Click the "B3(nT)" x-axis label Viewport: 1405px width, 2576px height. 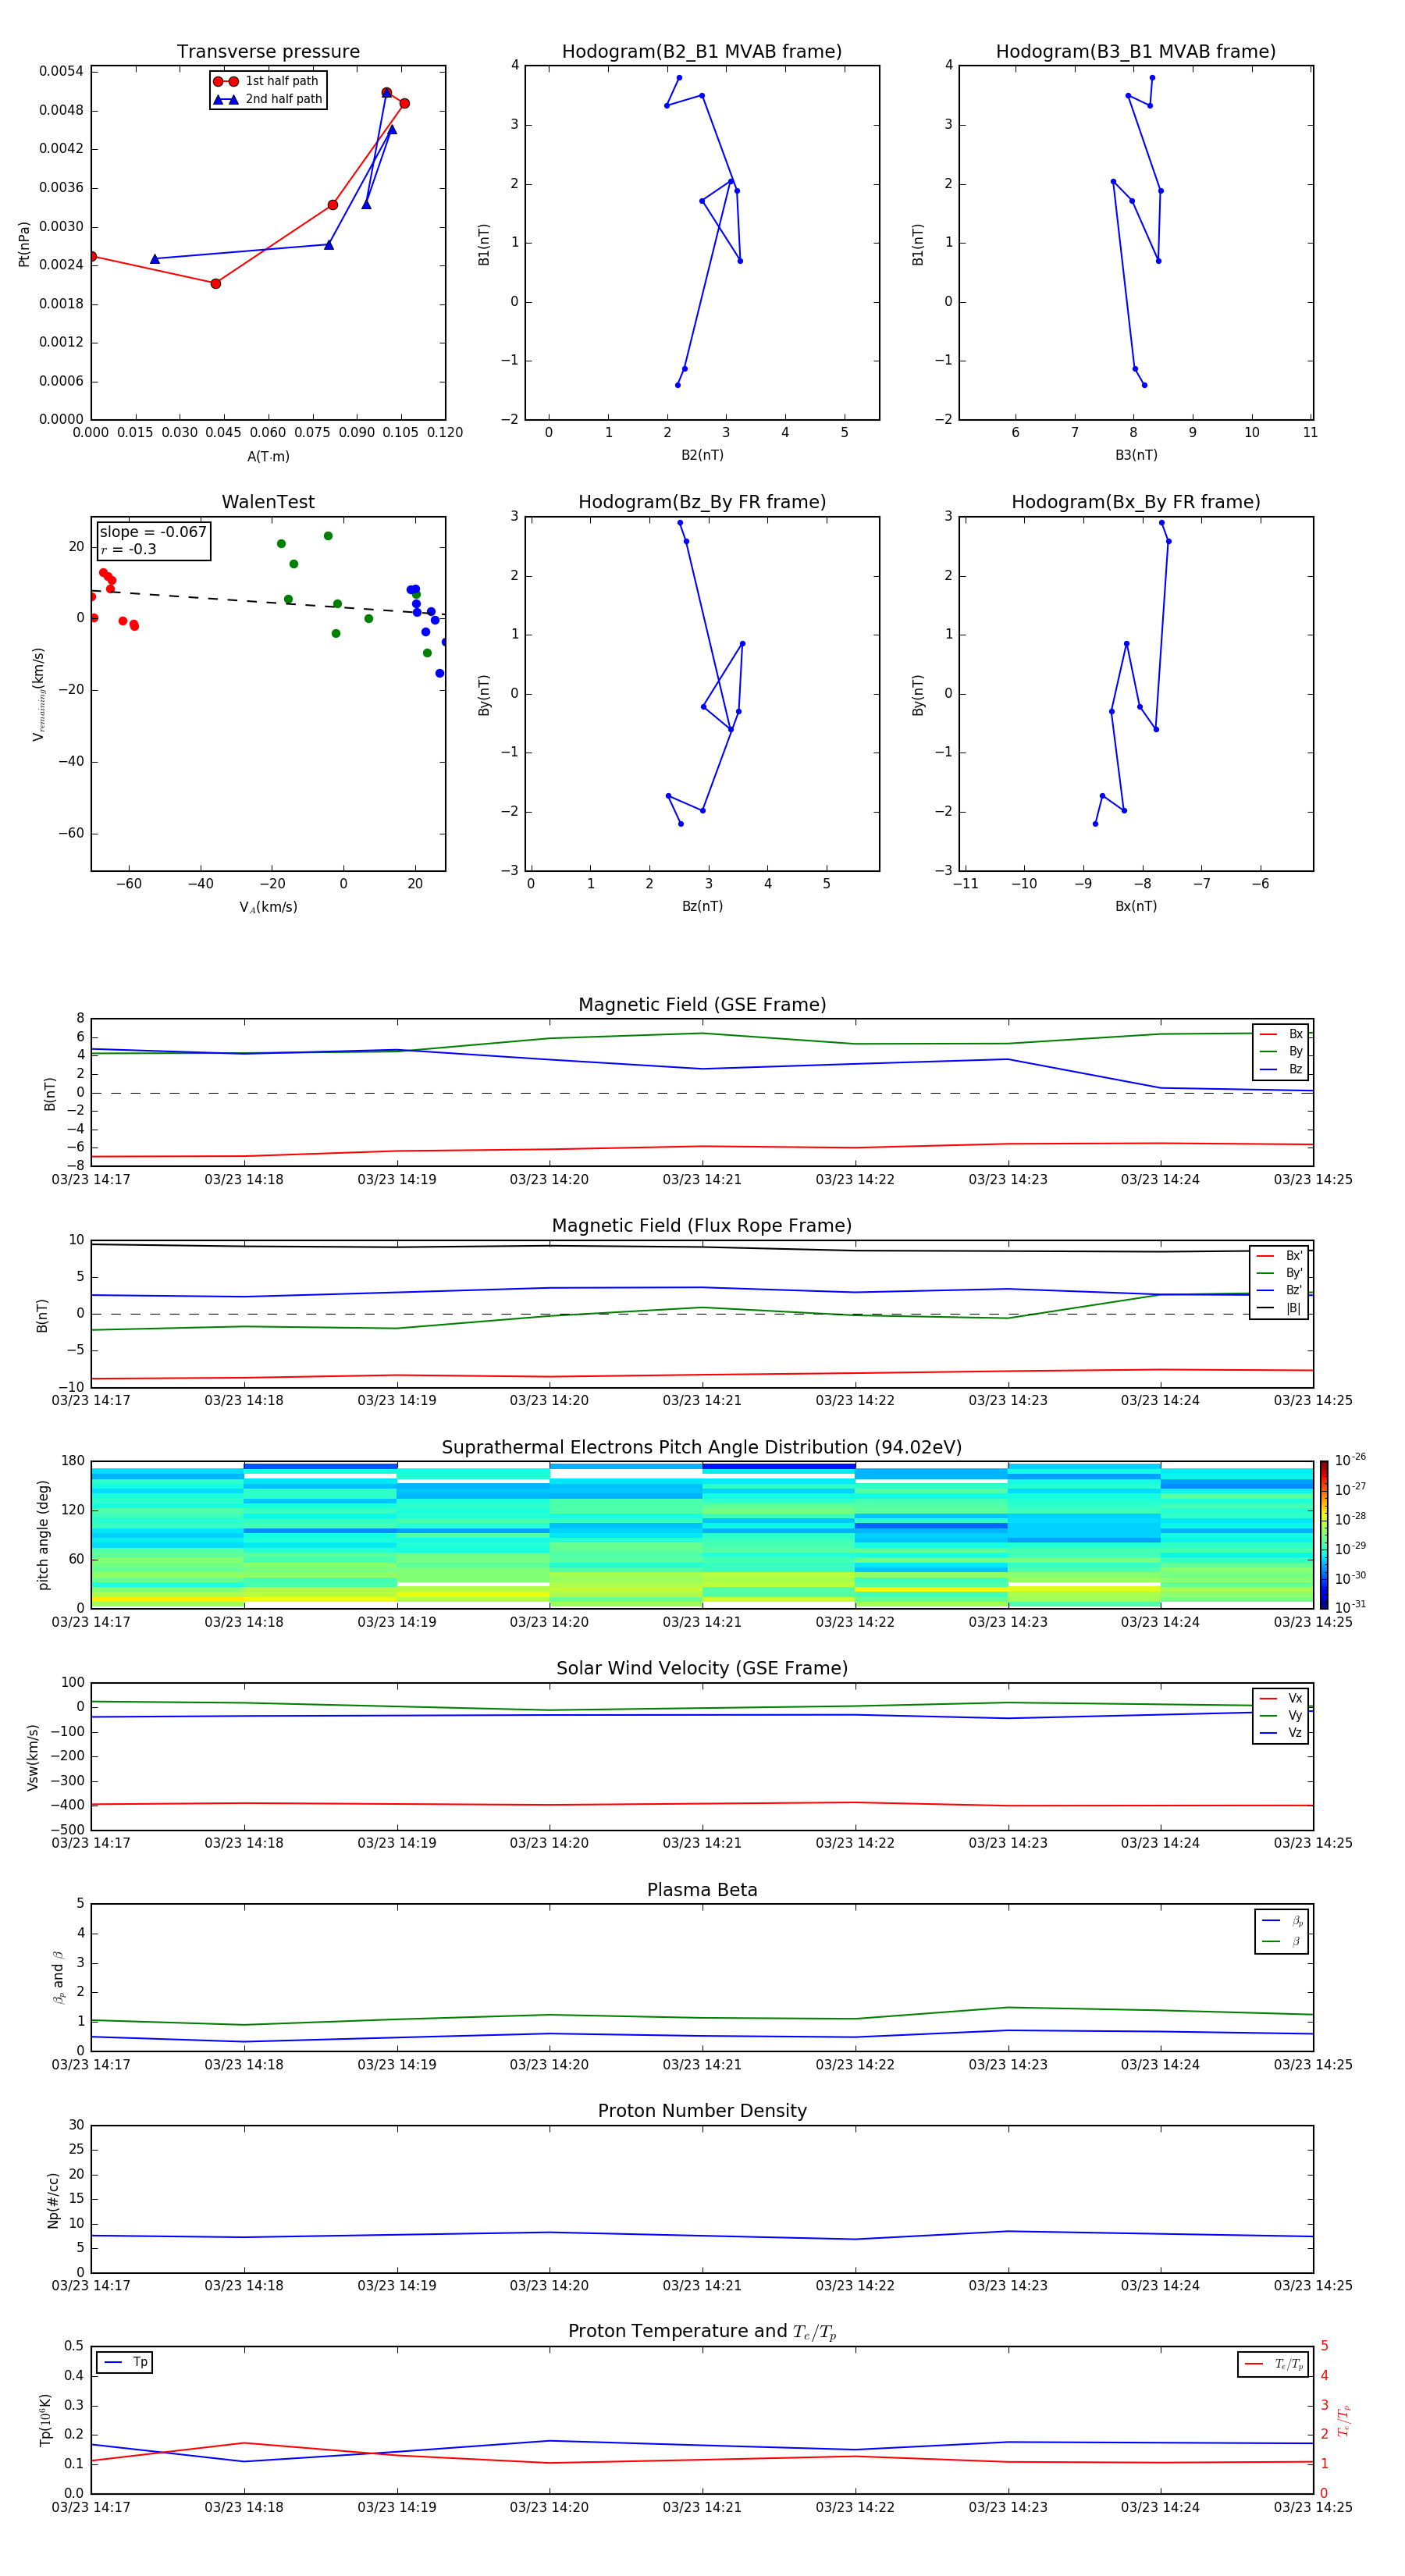(x=1136, y=455)
